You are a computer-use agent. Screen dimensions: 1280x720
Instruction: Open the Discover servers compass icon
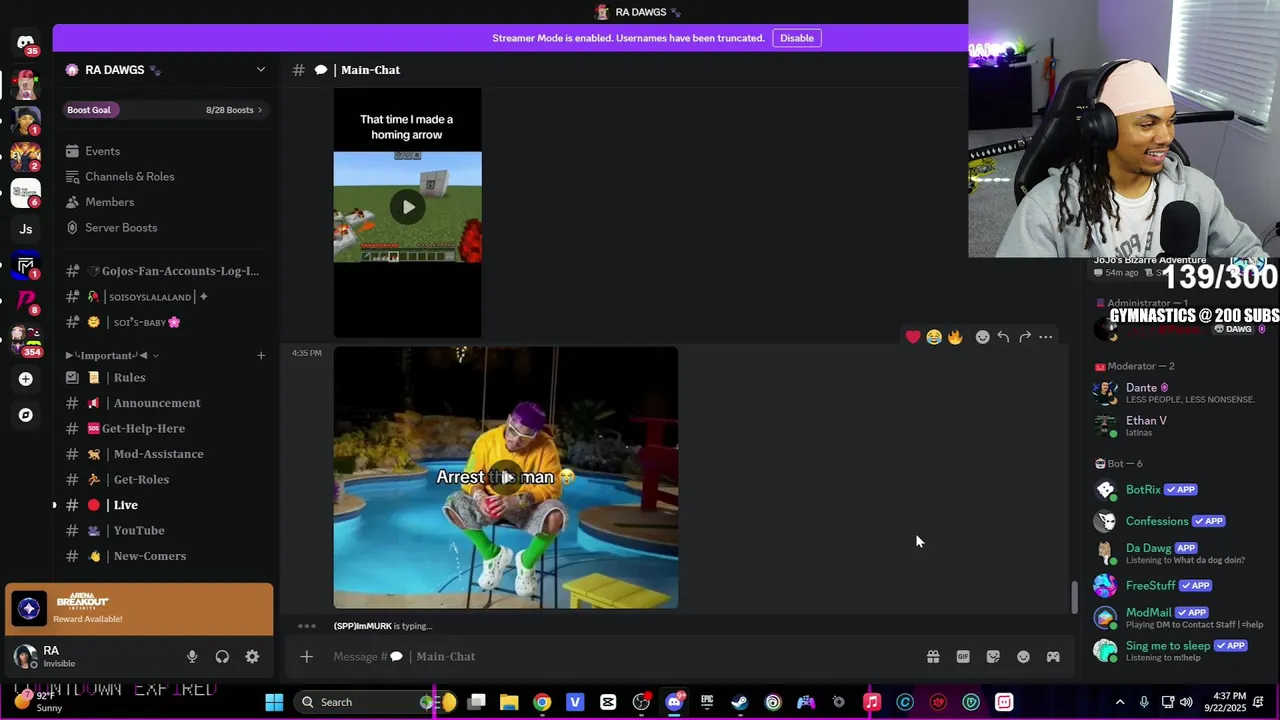pyautogui.click(x=26, y=415)
